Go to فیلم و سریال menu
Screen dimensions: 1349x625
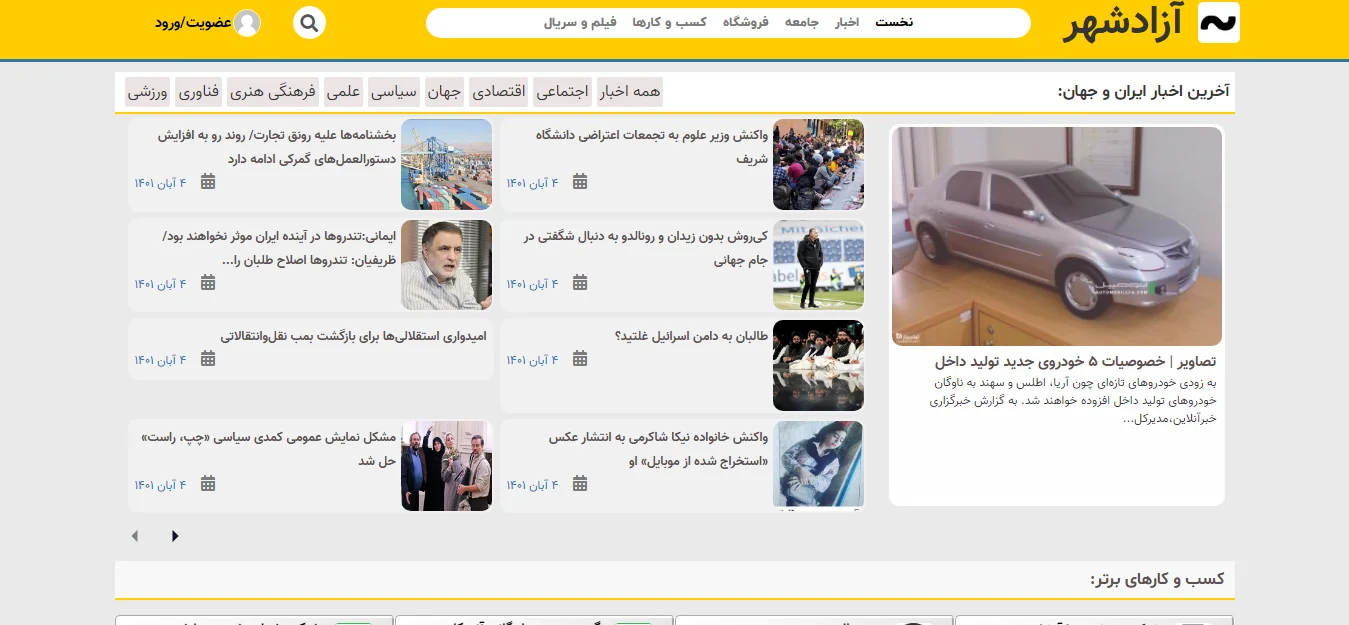[580, 22]
